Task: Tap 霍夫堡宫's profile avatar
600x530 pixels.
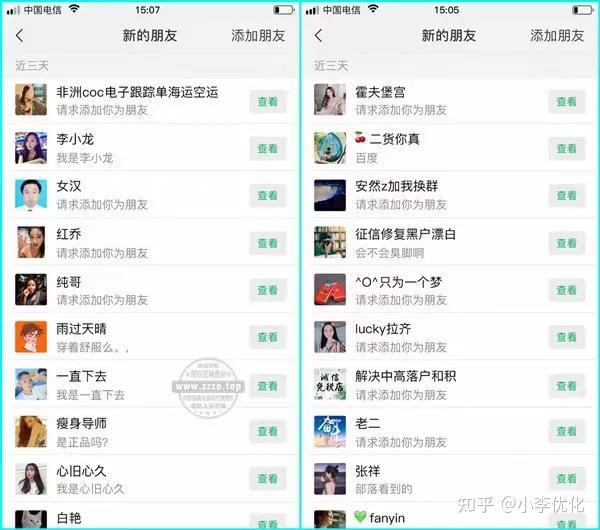Action: pyautogui.click(x=330, y=99)
